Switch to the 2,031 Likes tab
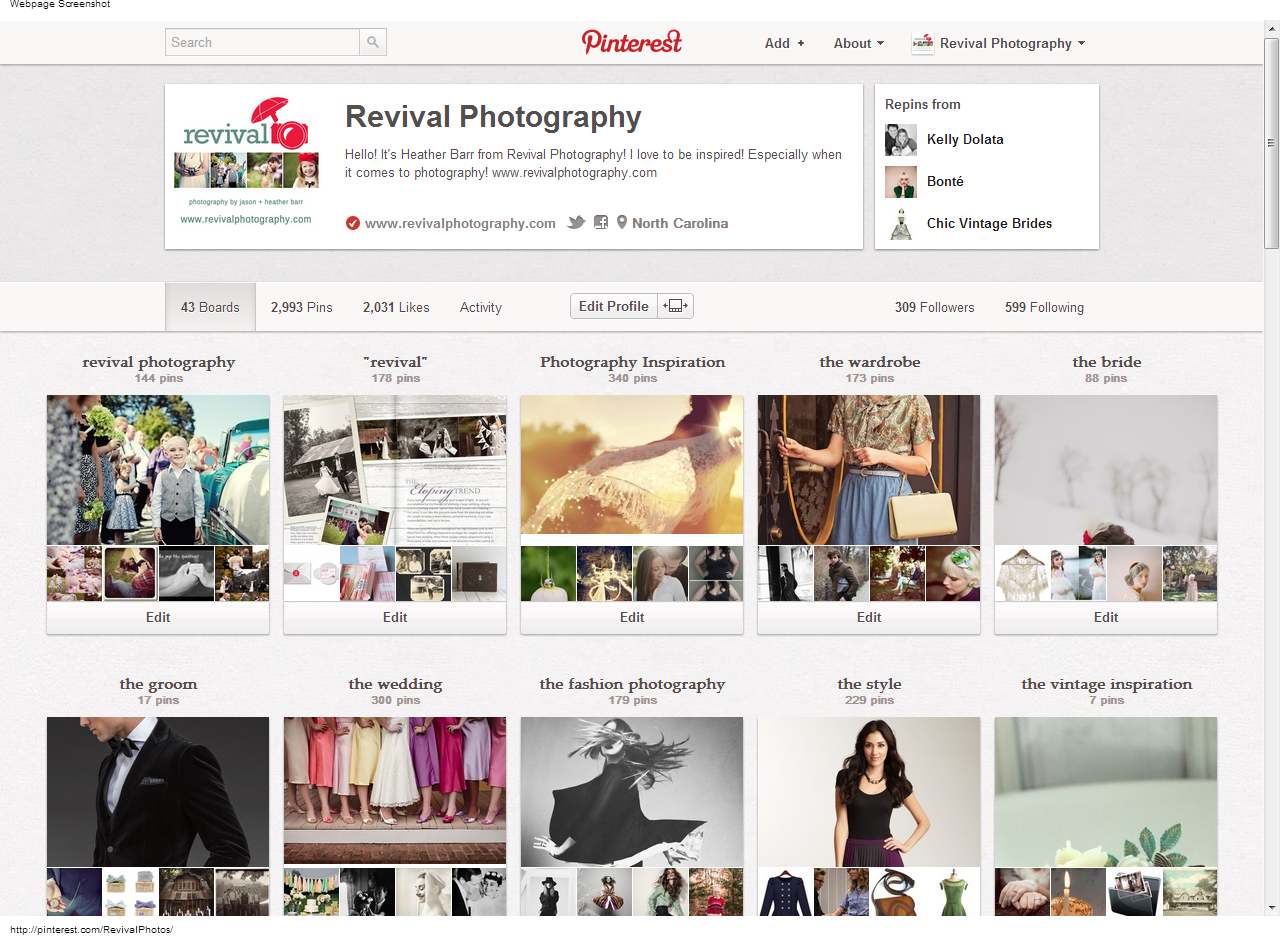Screen dimensions: 1280x936 point(396,307)
